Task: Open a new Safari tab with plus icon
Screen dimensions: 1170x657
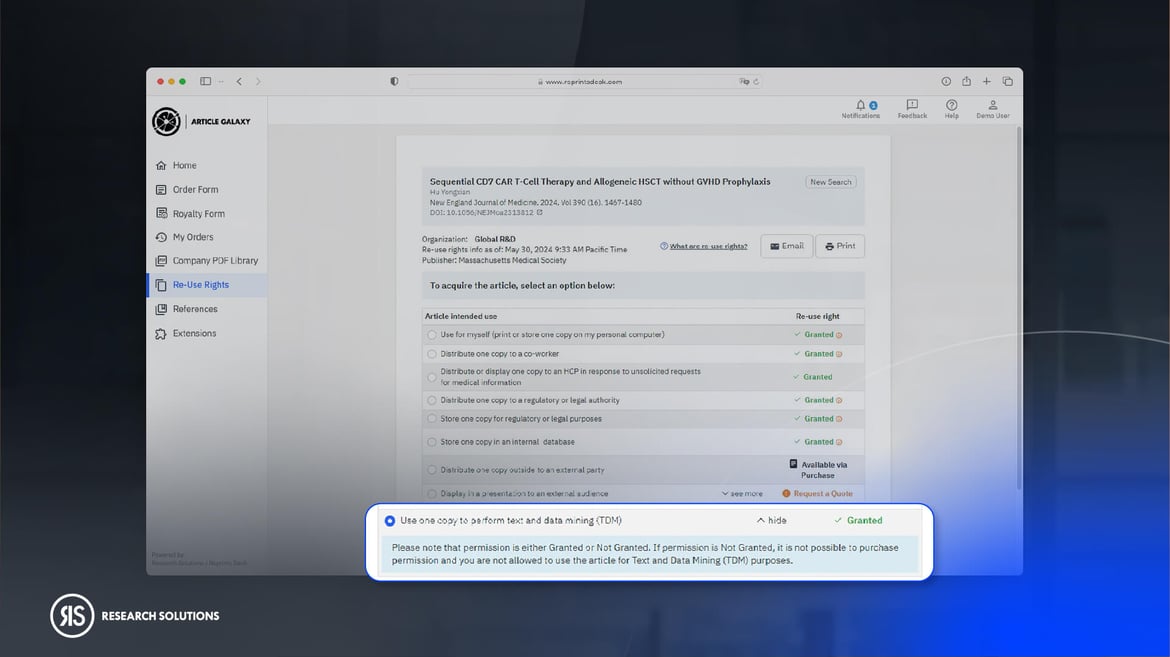Action: click(x=986, y=81)
